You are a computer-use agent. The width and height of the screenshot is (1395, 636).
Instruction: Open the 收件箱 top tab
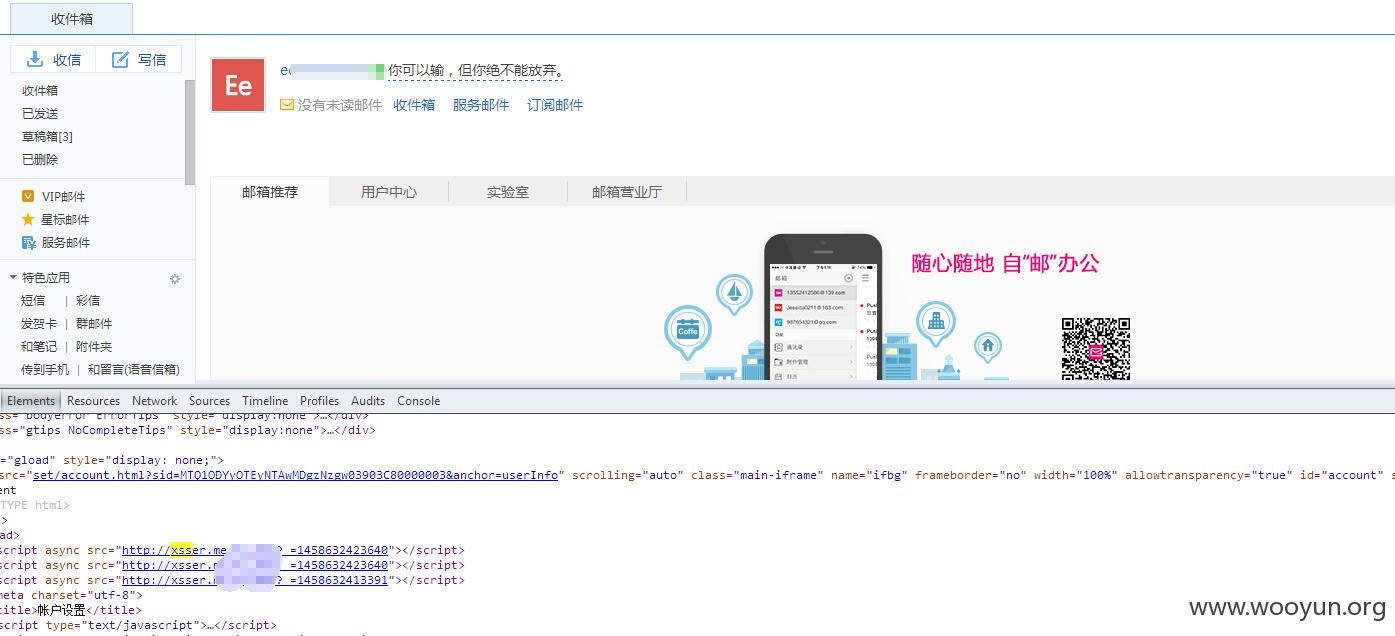tap(72, 18)
